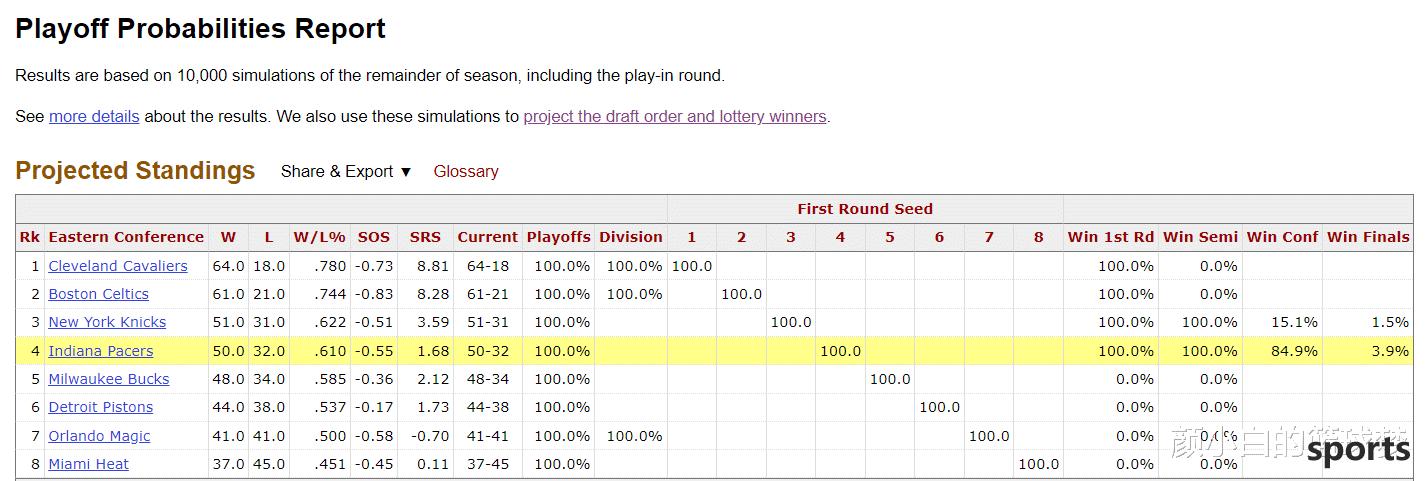Open the Glossary link
The width and height of the screenshot is (1425, 481).
[x=466, y=172]
